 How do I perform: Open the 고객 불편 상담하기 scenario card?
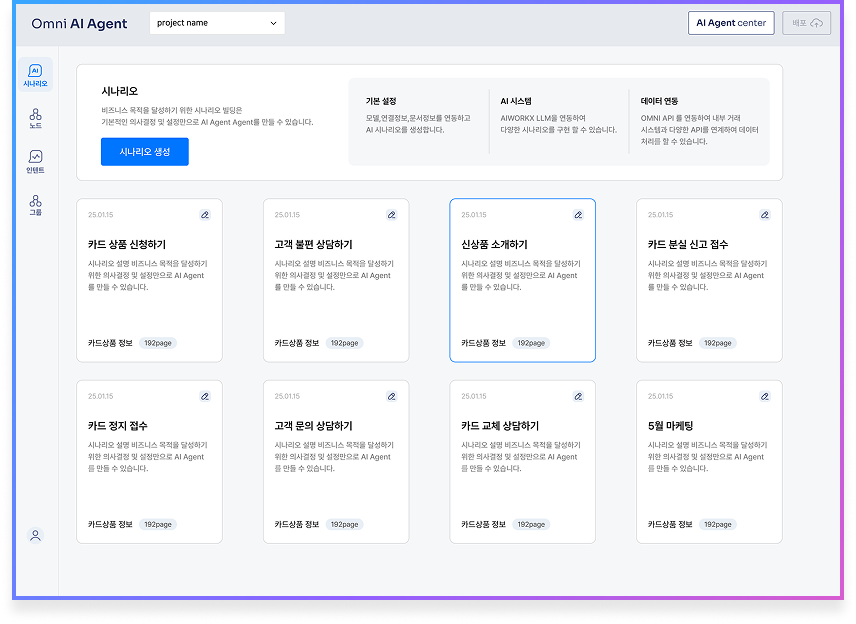point(336,280)
